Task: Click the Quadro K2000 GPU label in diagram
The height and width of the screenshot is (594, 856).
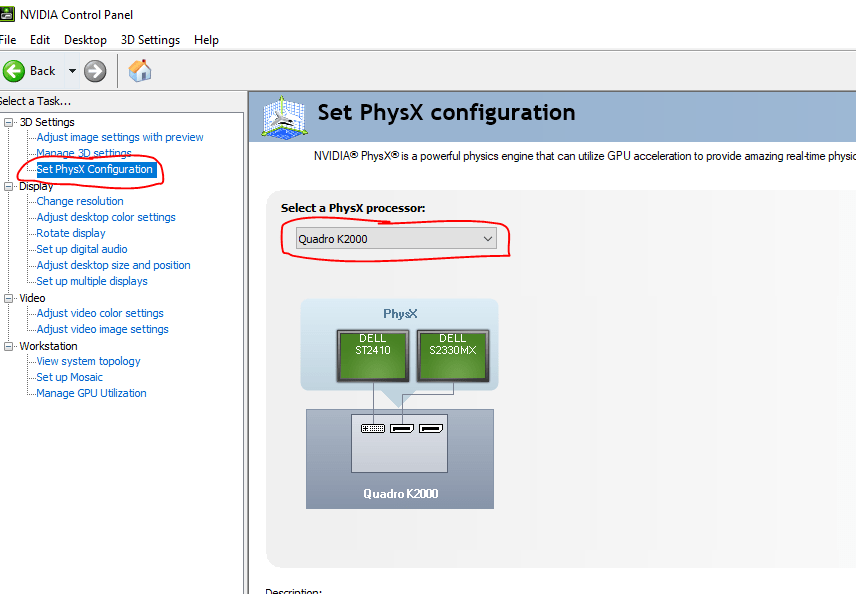Action: coord(401,494)
